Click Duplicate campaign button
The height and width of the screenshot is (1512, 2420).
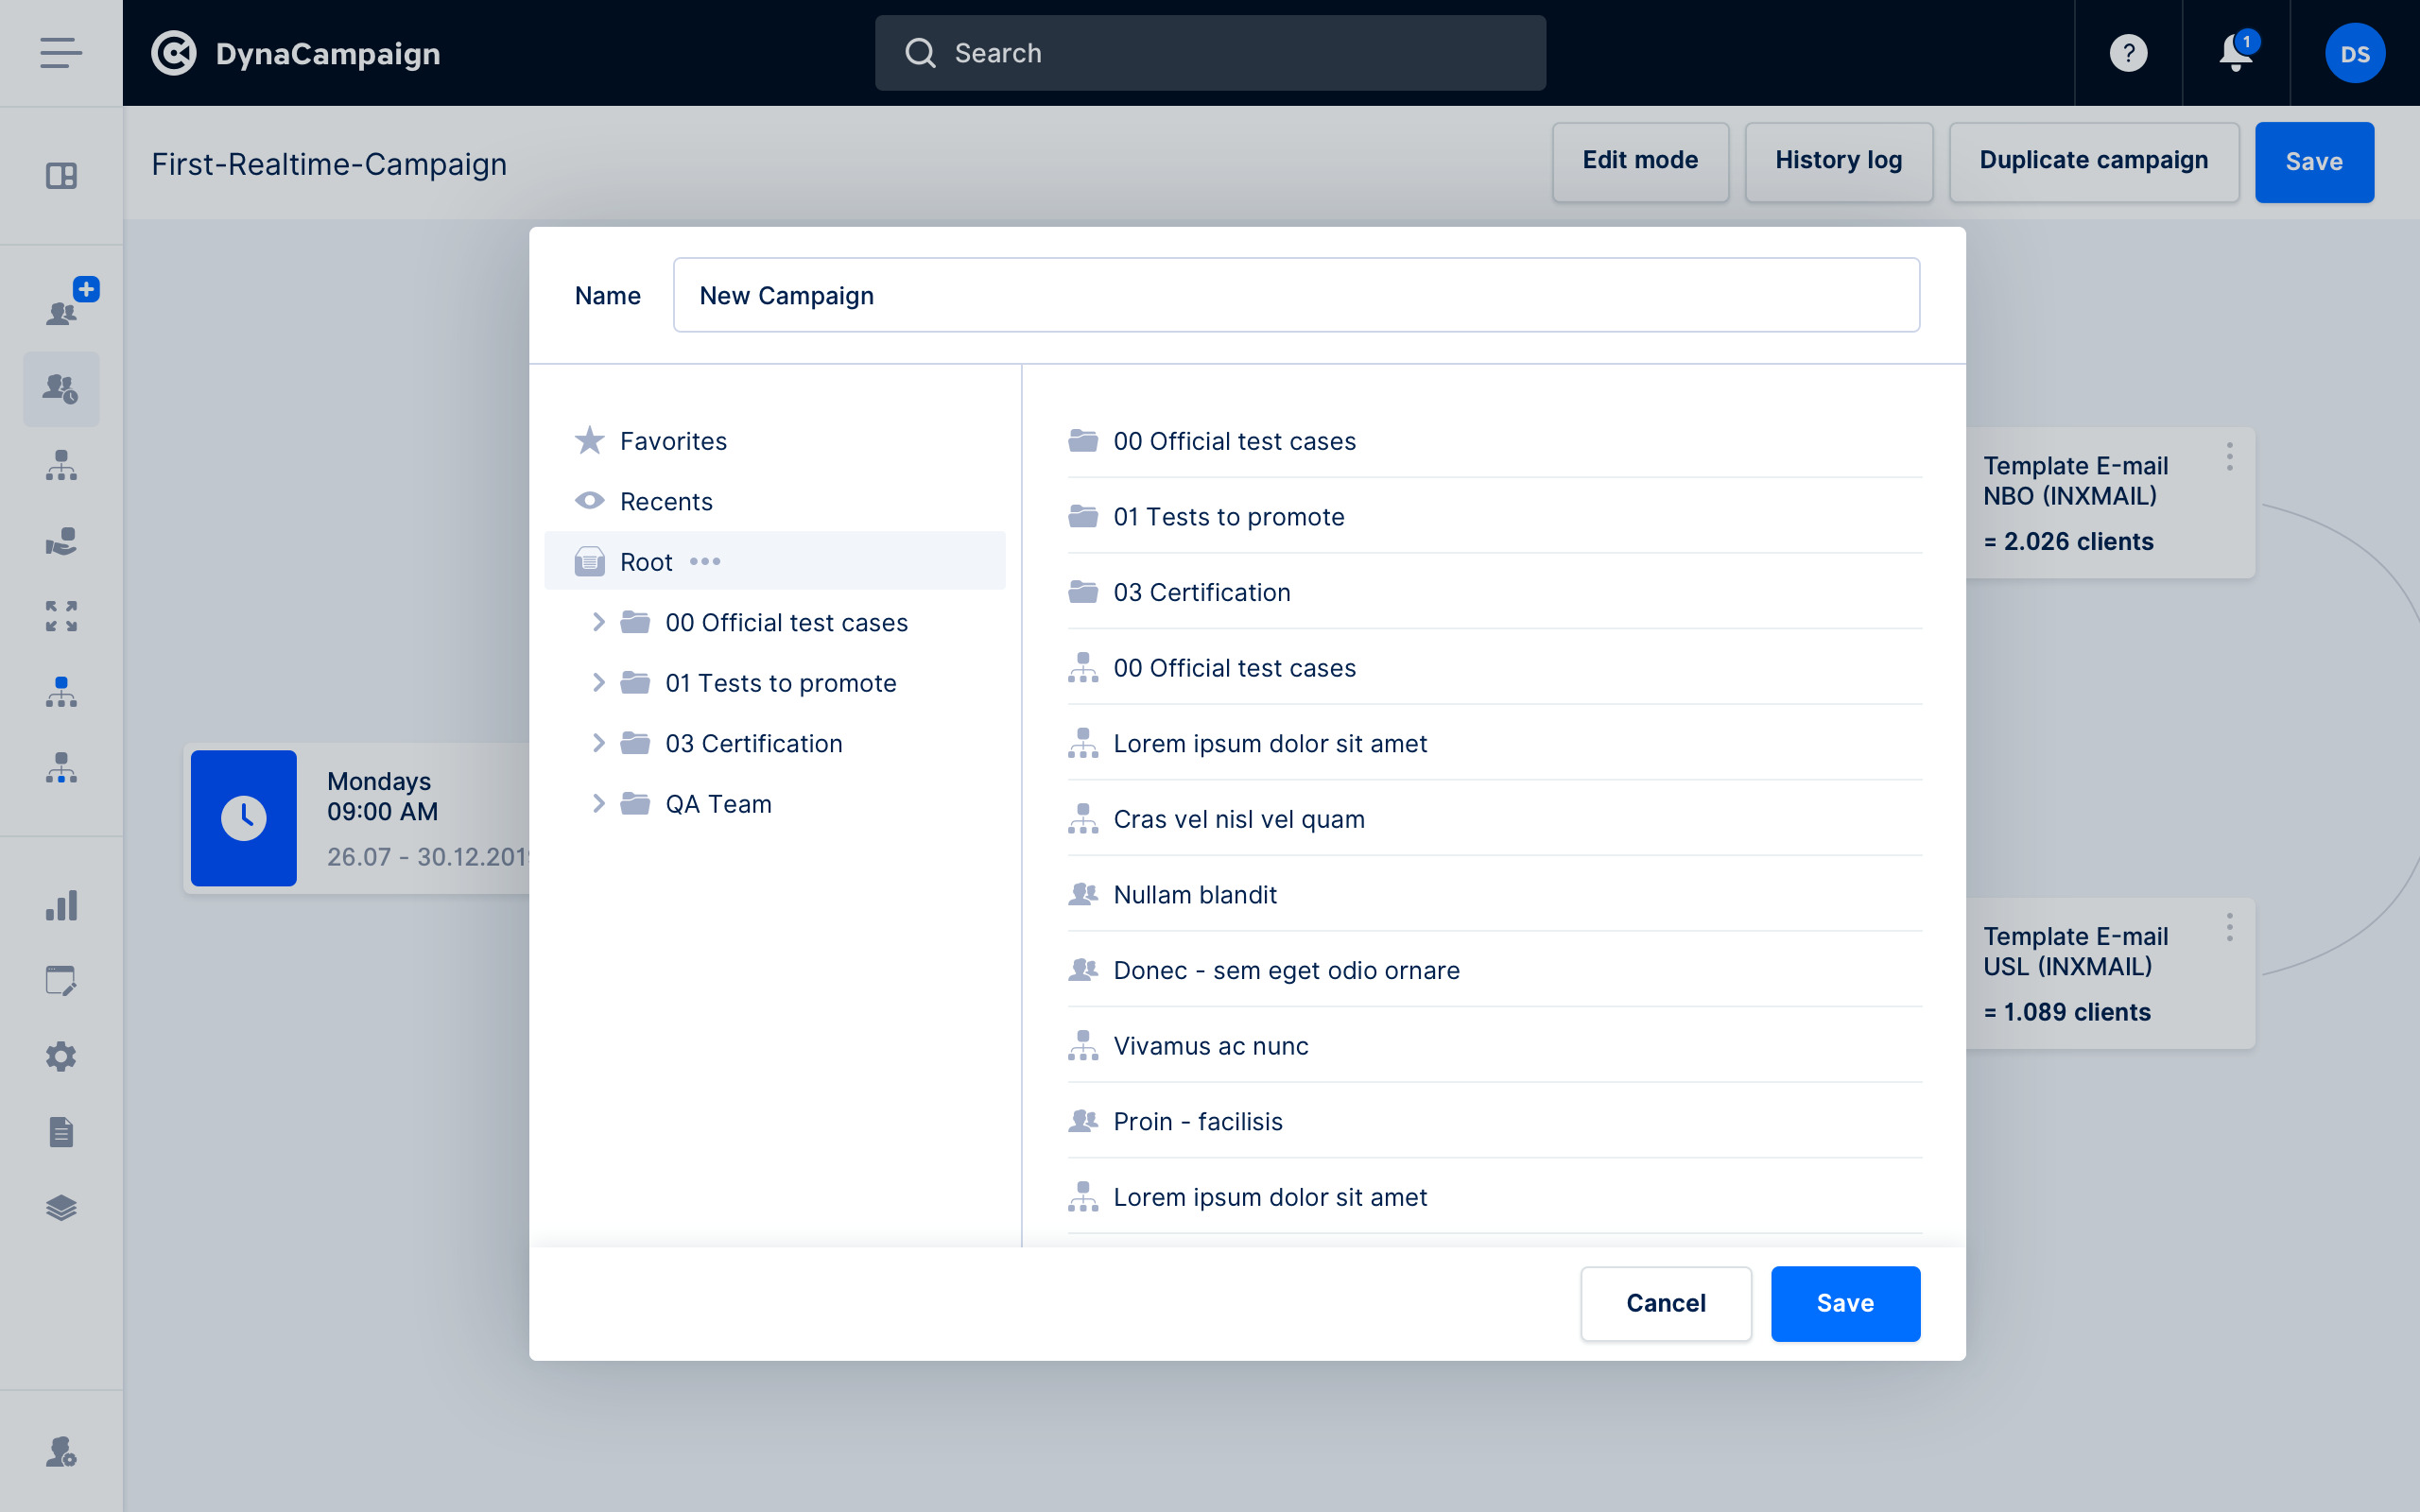[2093, 161]
